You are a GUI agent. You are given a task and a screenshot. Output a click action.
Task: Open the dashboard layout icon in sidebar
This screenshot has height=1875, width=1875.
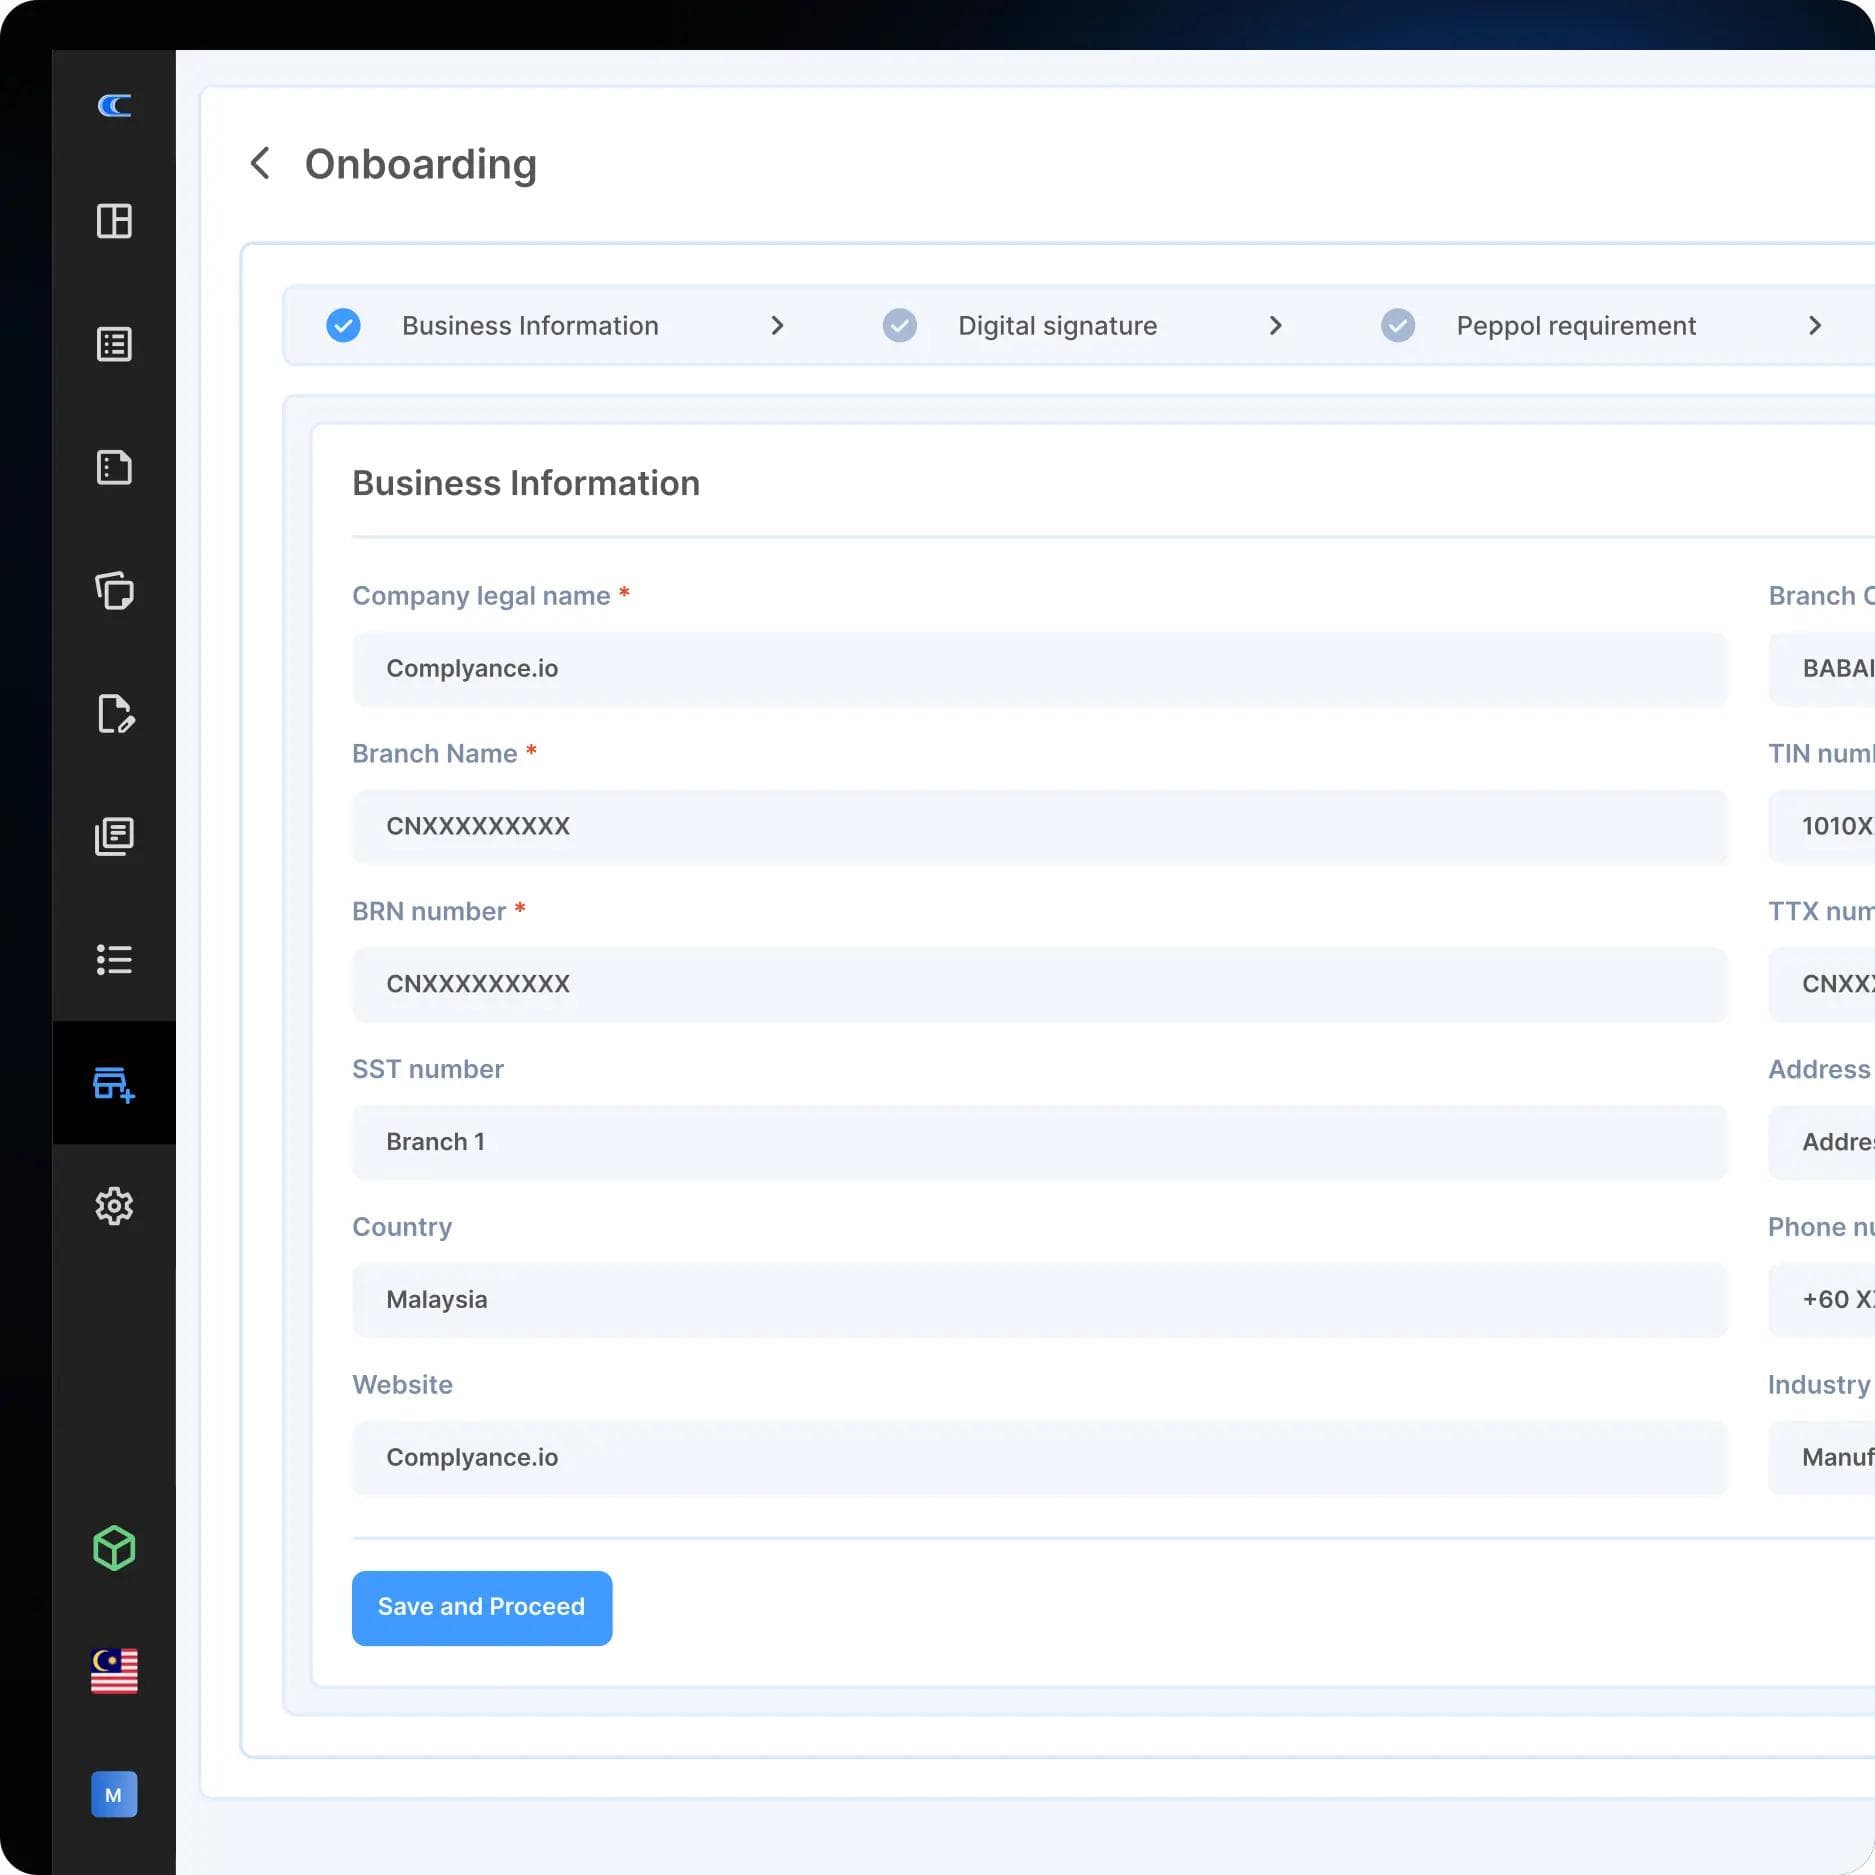(114, 222)
